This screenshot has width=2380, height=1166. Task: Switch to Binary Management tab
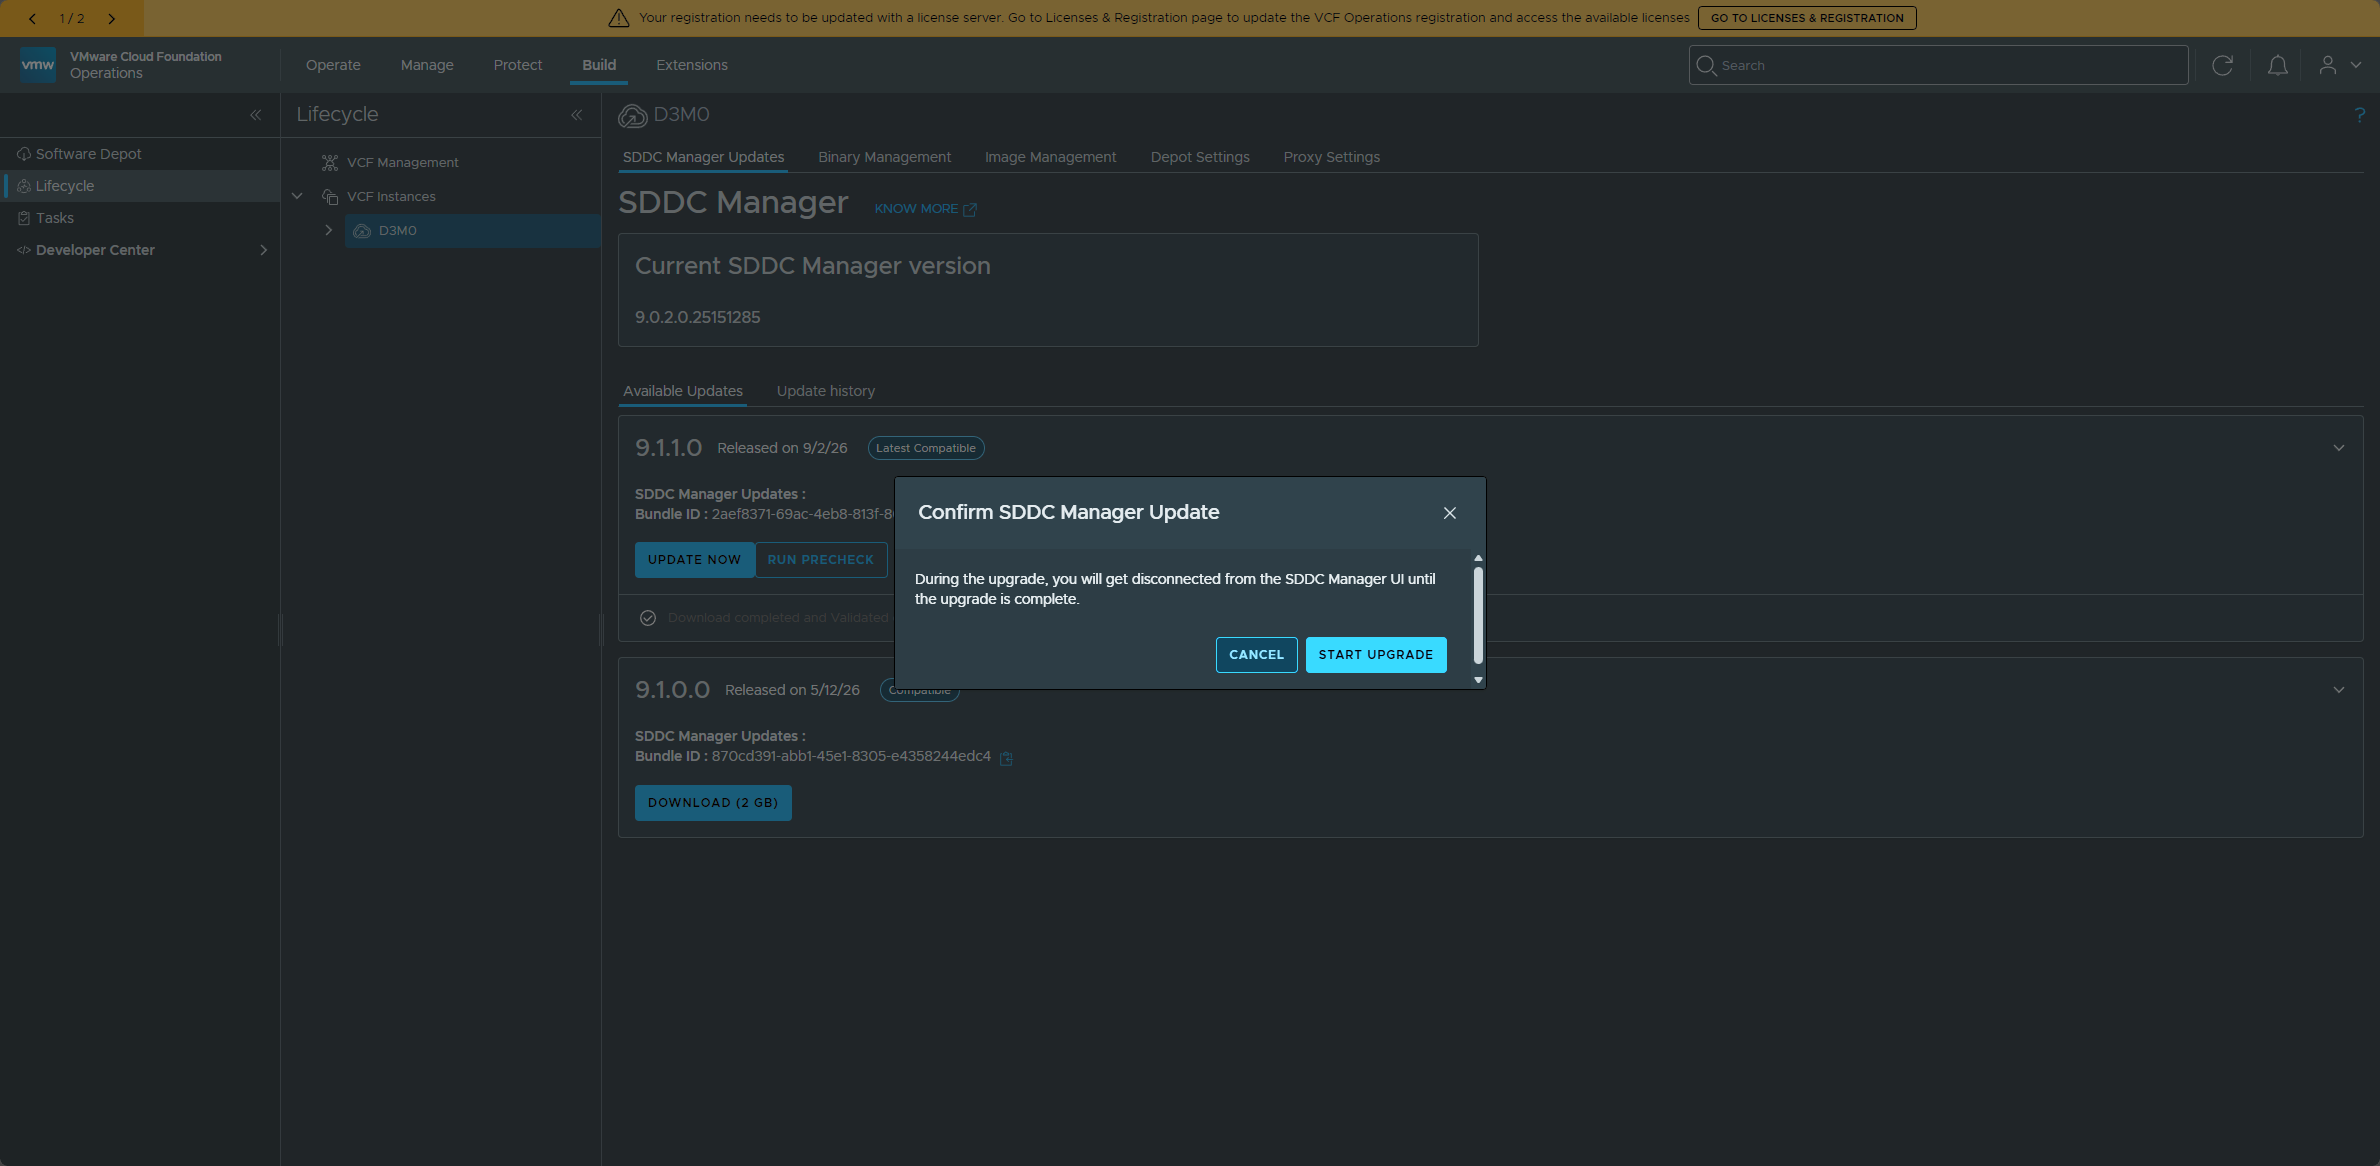884,157
